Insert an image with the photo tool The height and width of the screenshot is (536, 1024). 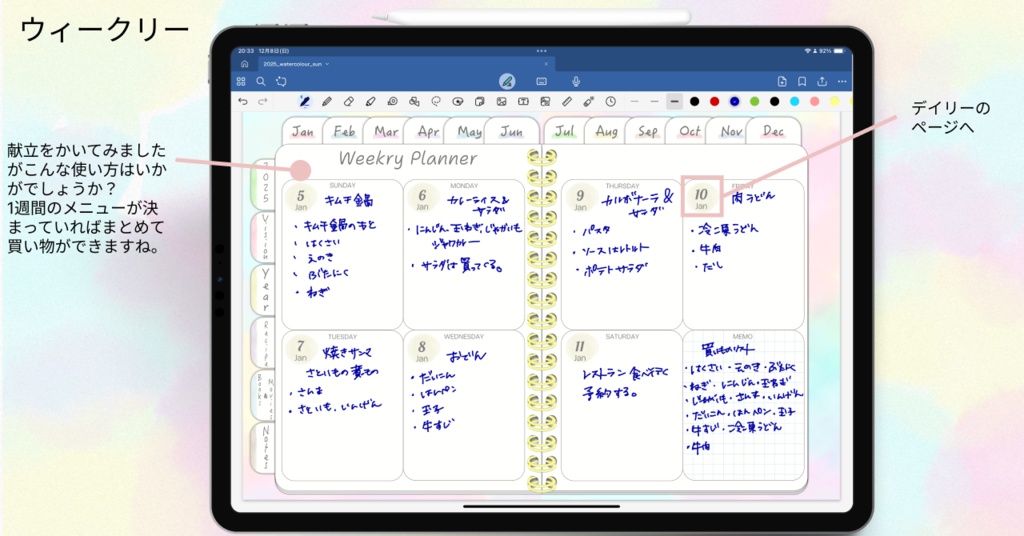(502, 102)
